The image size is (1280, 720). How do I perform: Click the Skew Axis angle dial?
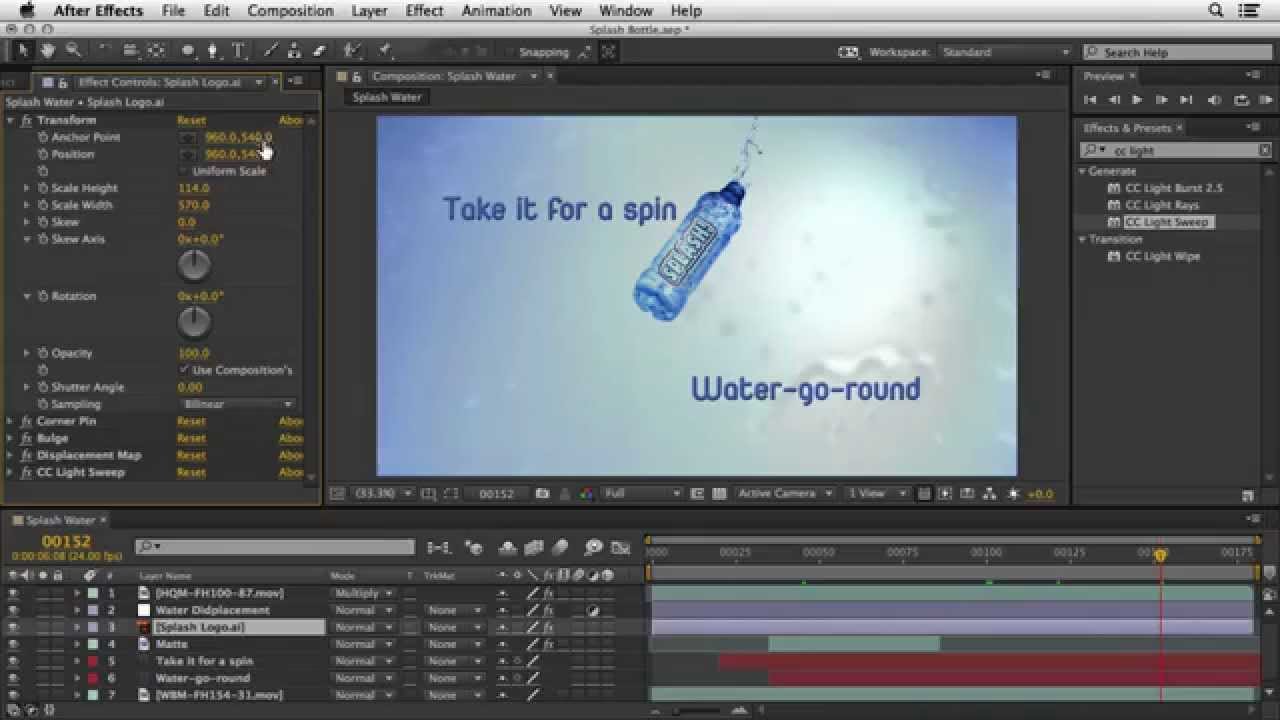pyautogui.click(x=194, y=265)
